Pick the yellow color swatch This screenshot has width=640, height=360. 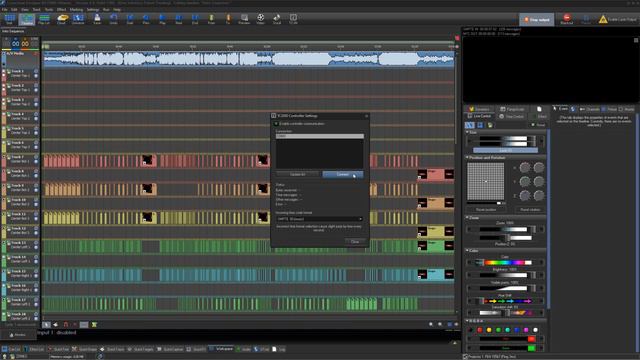point(489,330)
